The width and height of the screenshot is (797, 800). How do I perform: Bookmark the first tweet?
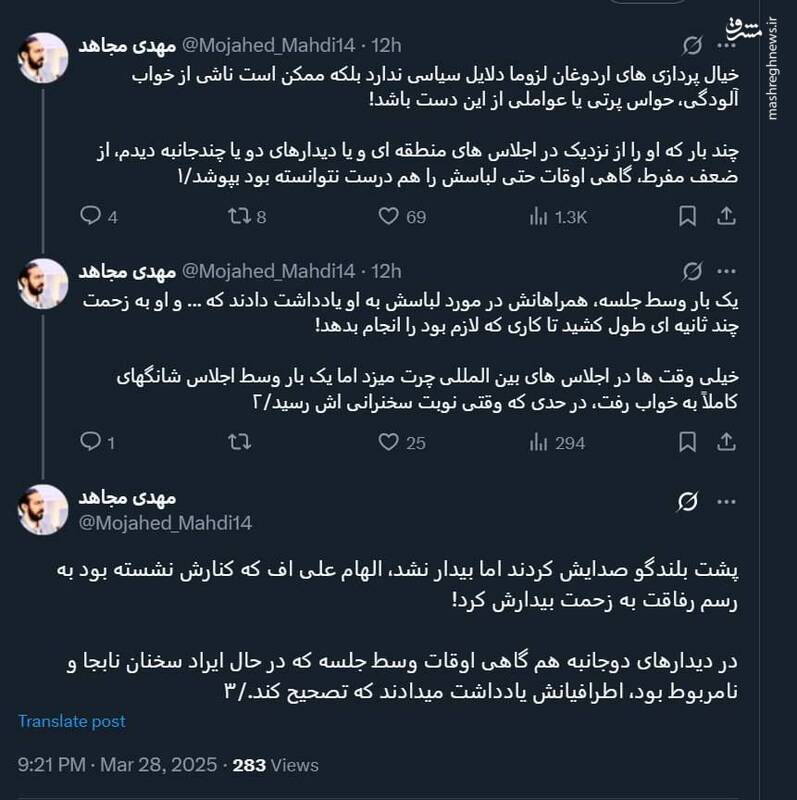(686, 214)
